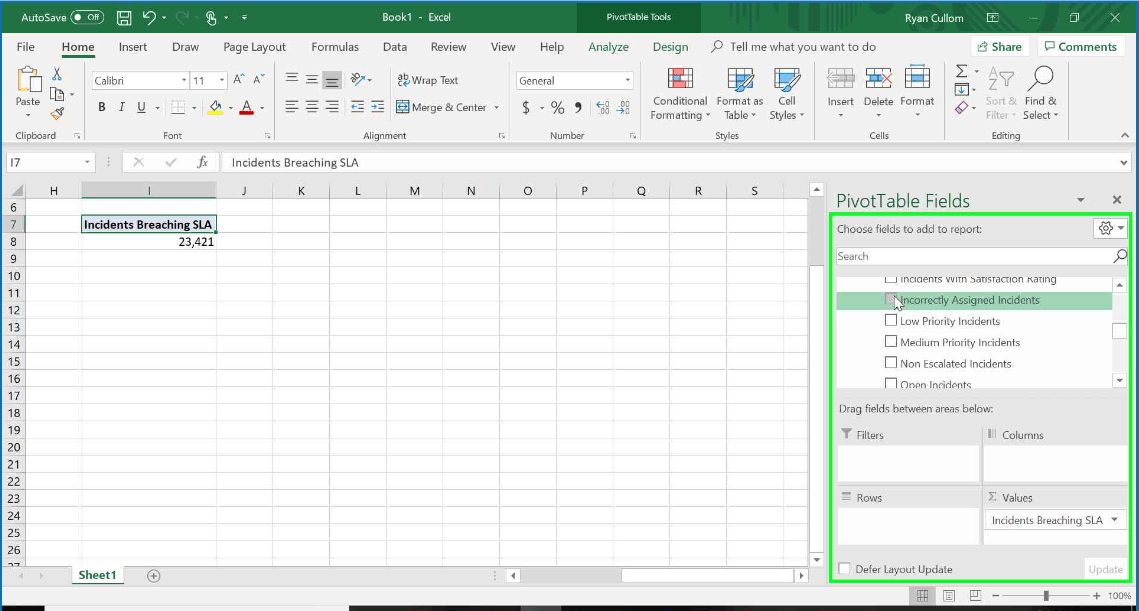Click the Undo arrow icon
The height and width of the screenshot is (611, 1139).
coord(149,17)
